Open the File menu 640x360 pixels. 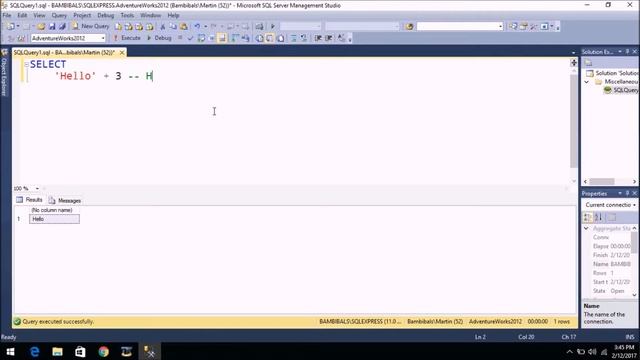tap(7, 15)
